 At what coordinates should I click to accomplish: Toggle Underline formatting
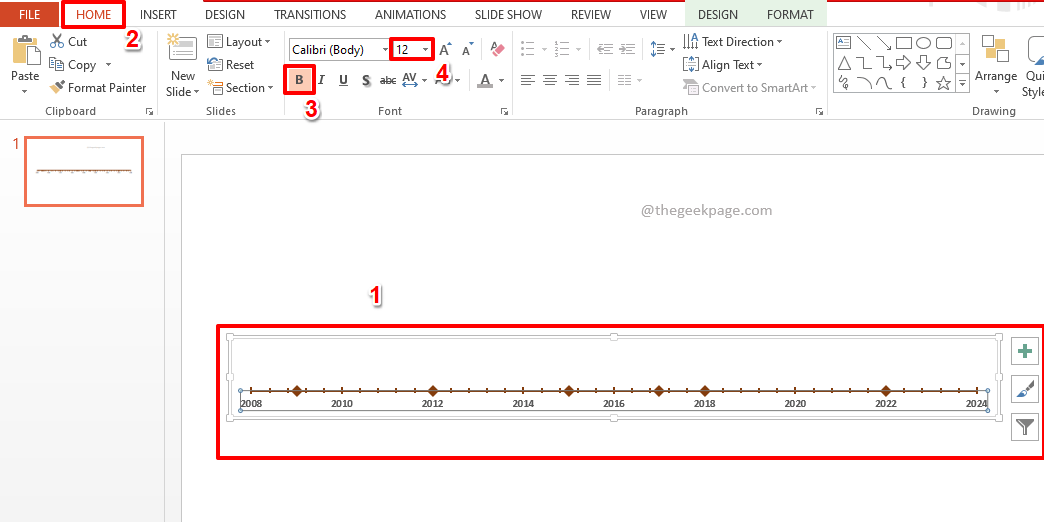pyautogui.click(x=343, y=80)
